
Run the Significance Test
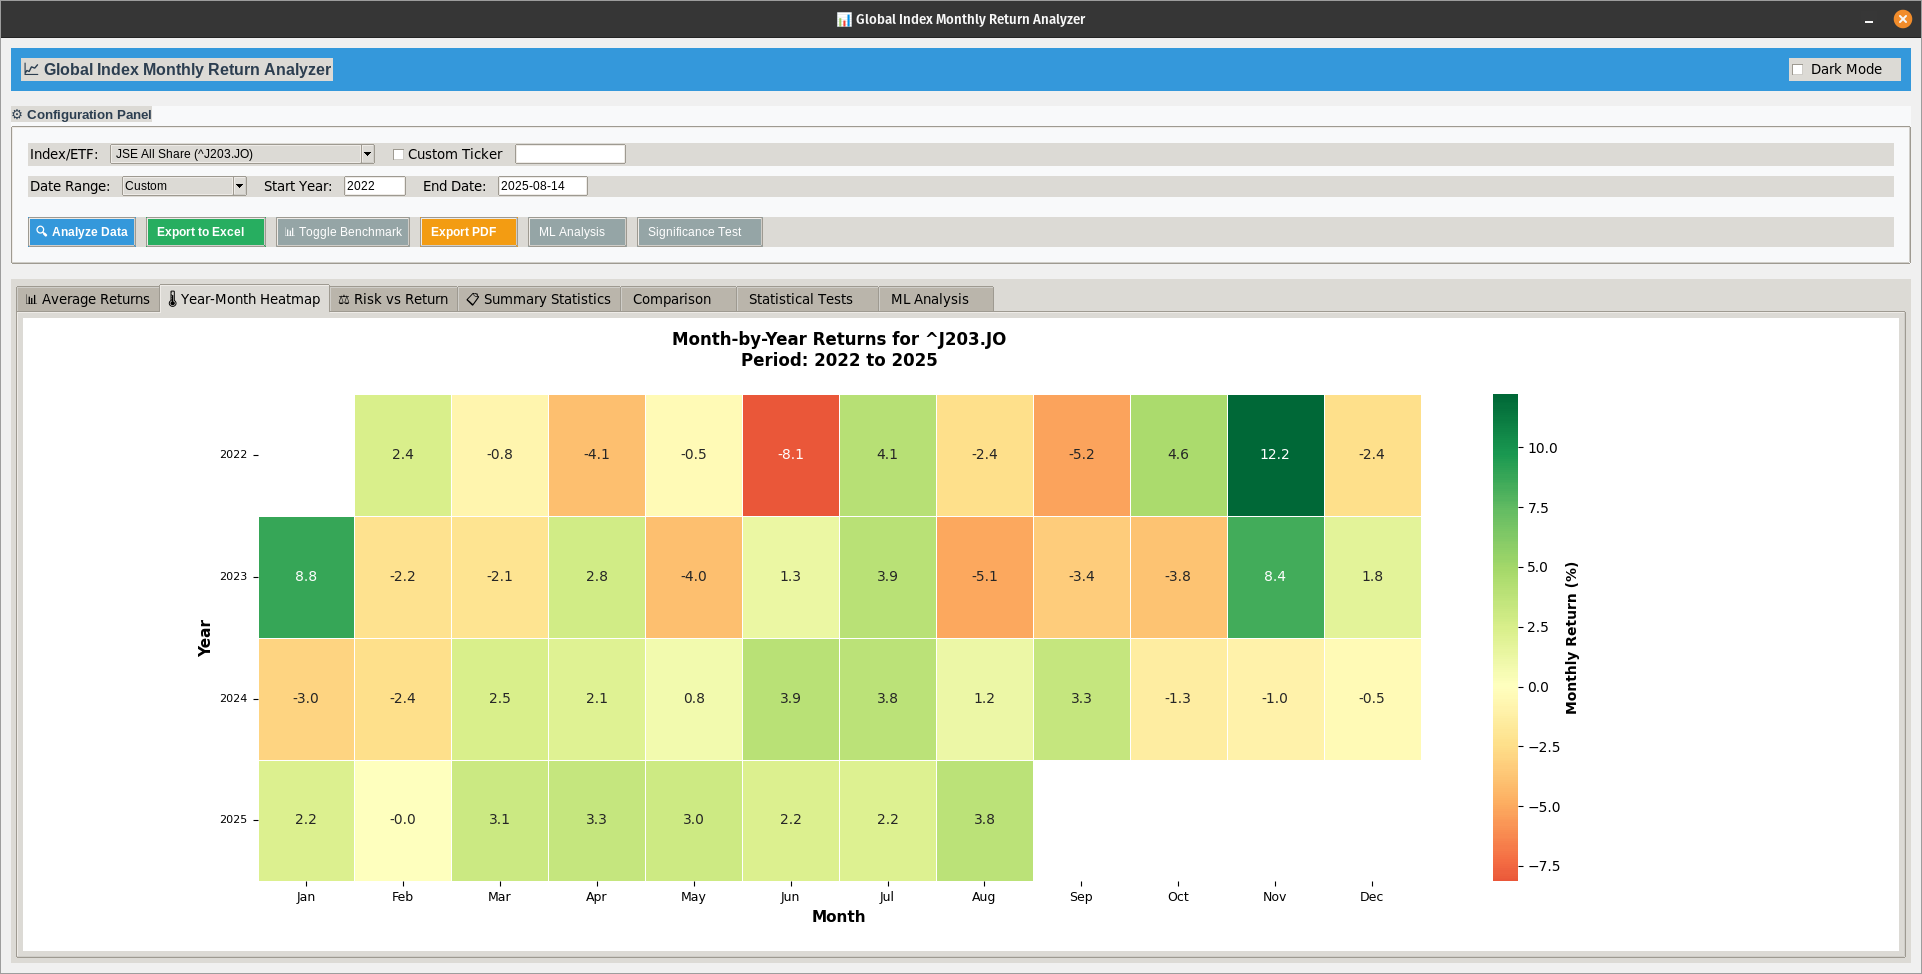point(699,232)
